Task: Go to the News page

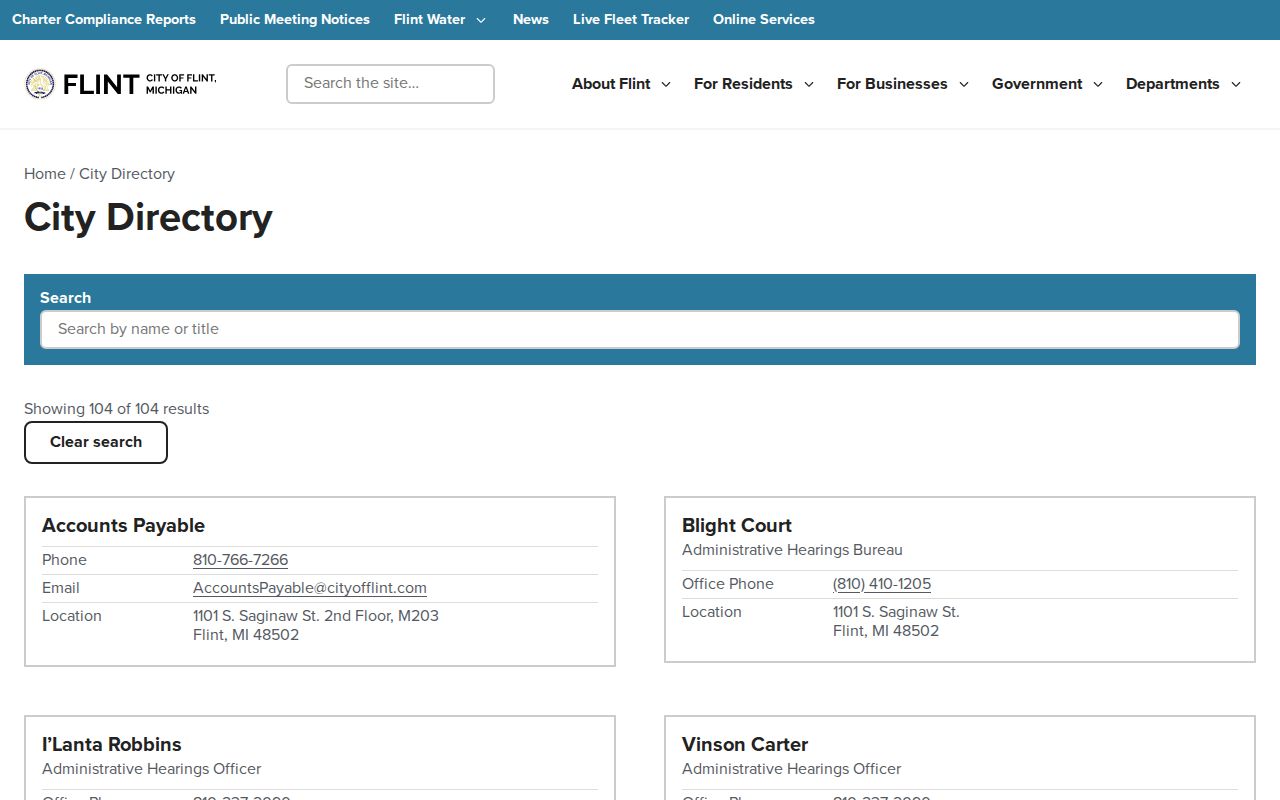Action: coord(531,19)
